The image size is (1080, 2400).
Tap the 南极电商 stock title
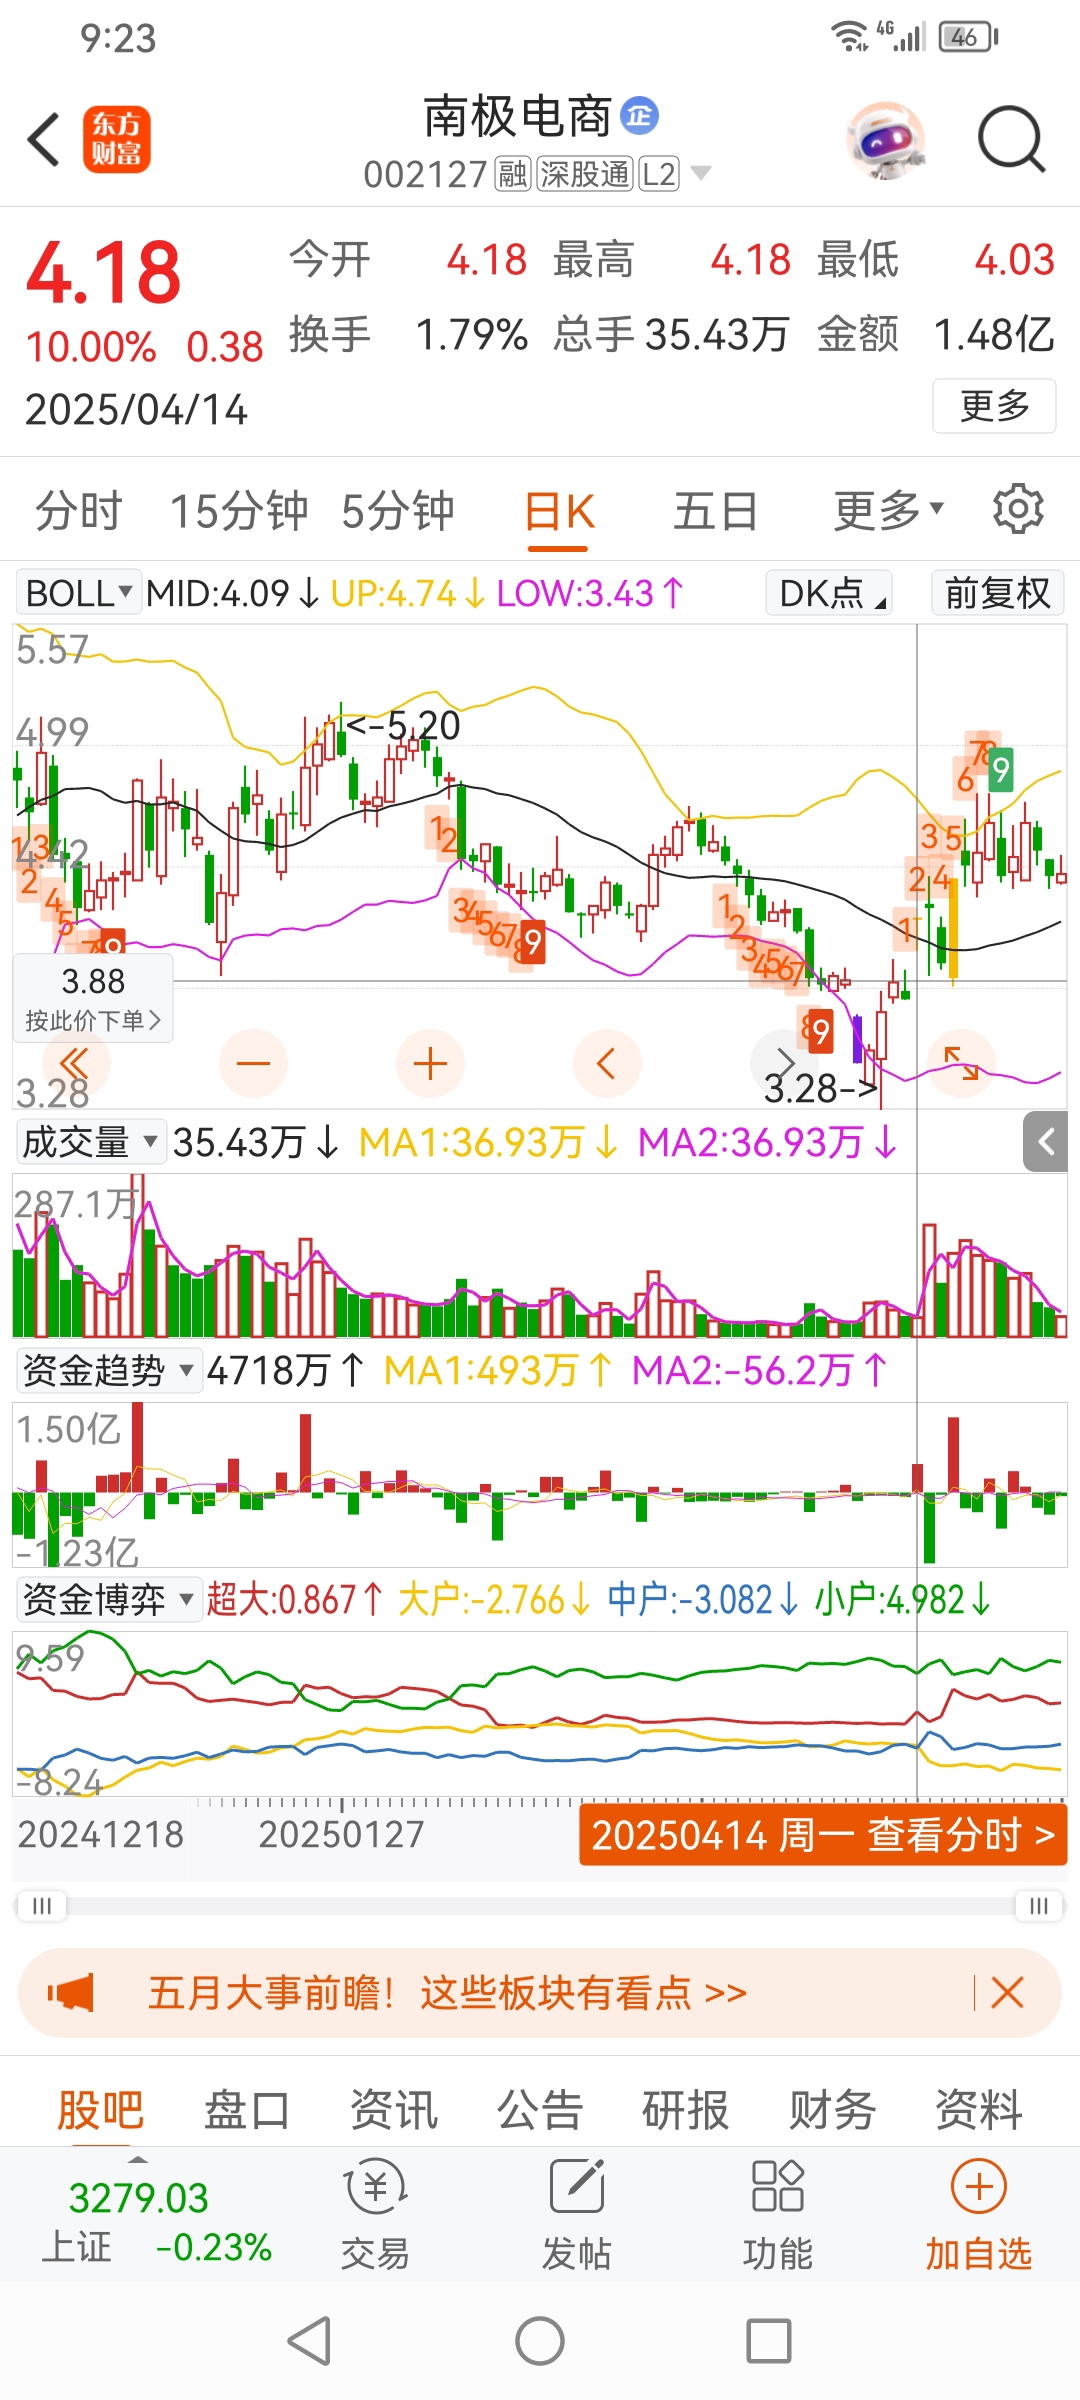[x=517, y=117]
